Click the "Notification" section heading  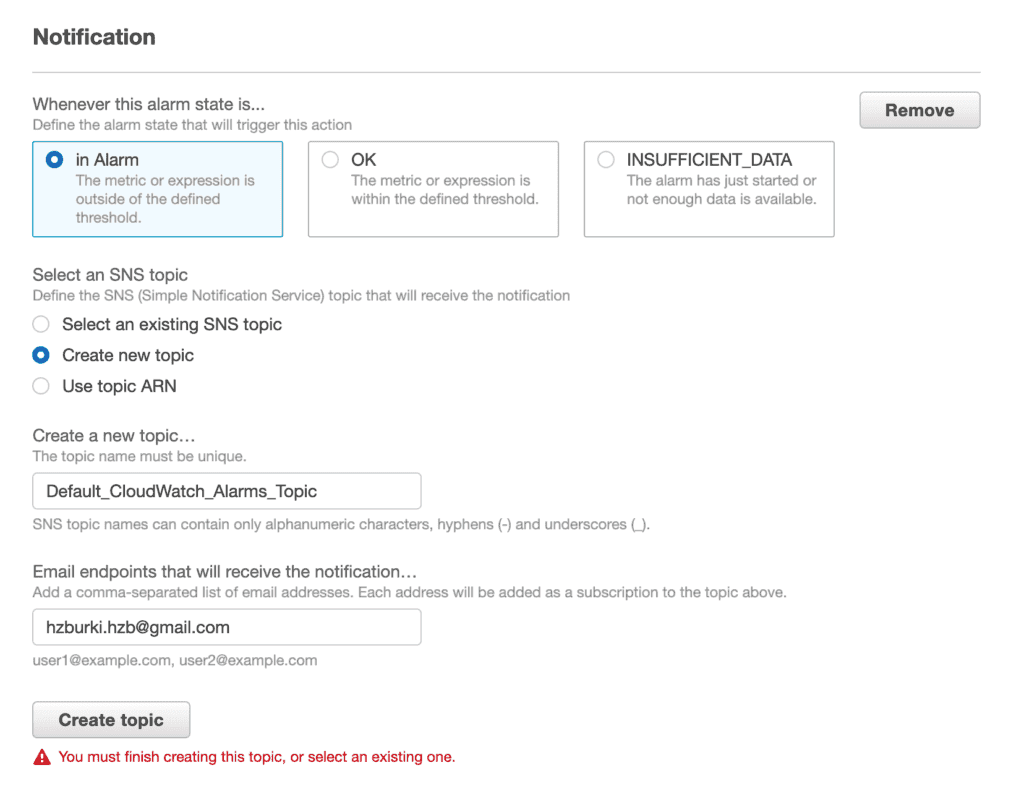click(94, 37)
